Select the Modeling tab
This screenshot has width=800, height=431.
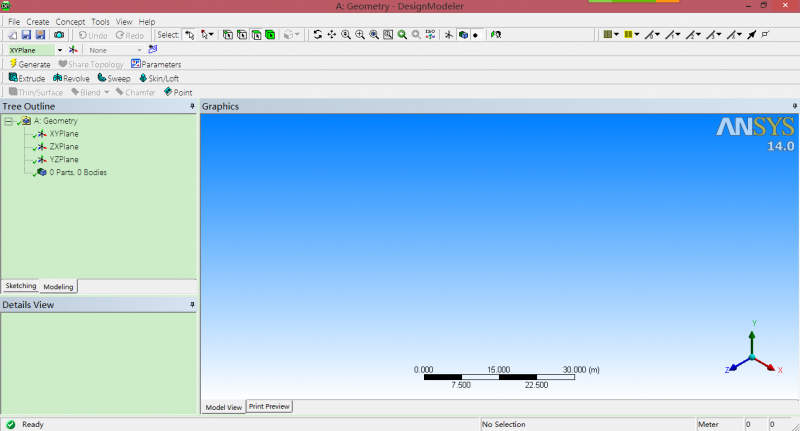(x=58, y=287)
